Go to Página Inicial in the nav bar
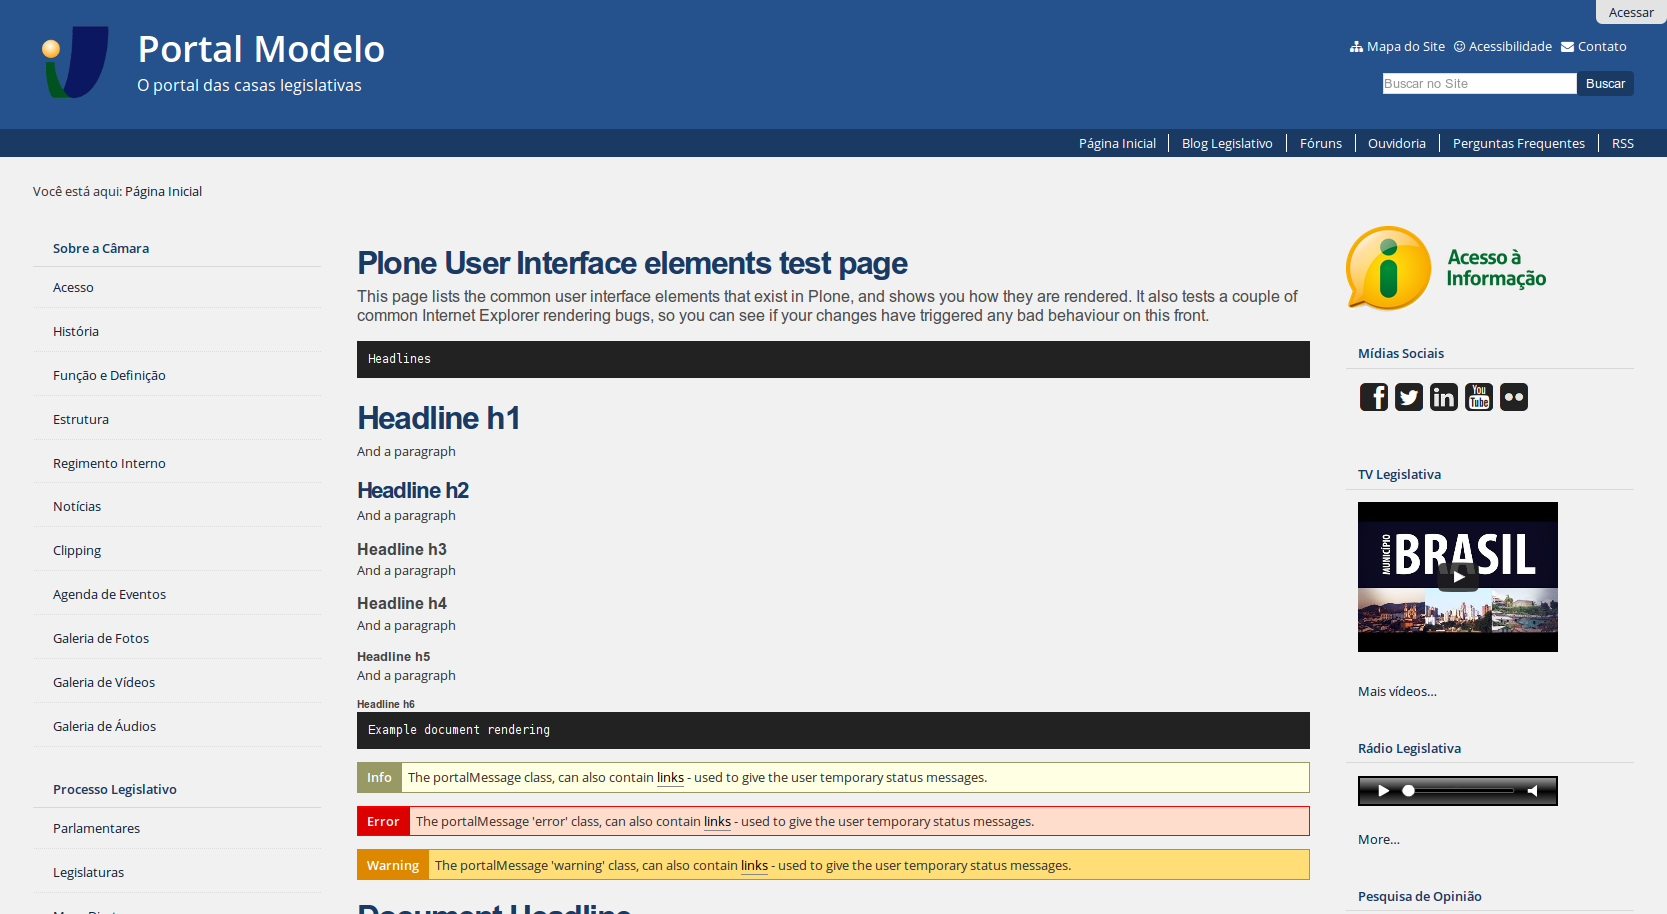The width and height of the screenshot is (1667, 914). point(1117,143)
